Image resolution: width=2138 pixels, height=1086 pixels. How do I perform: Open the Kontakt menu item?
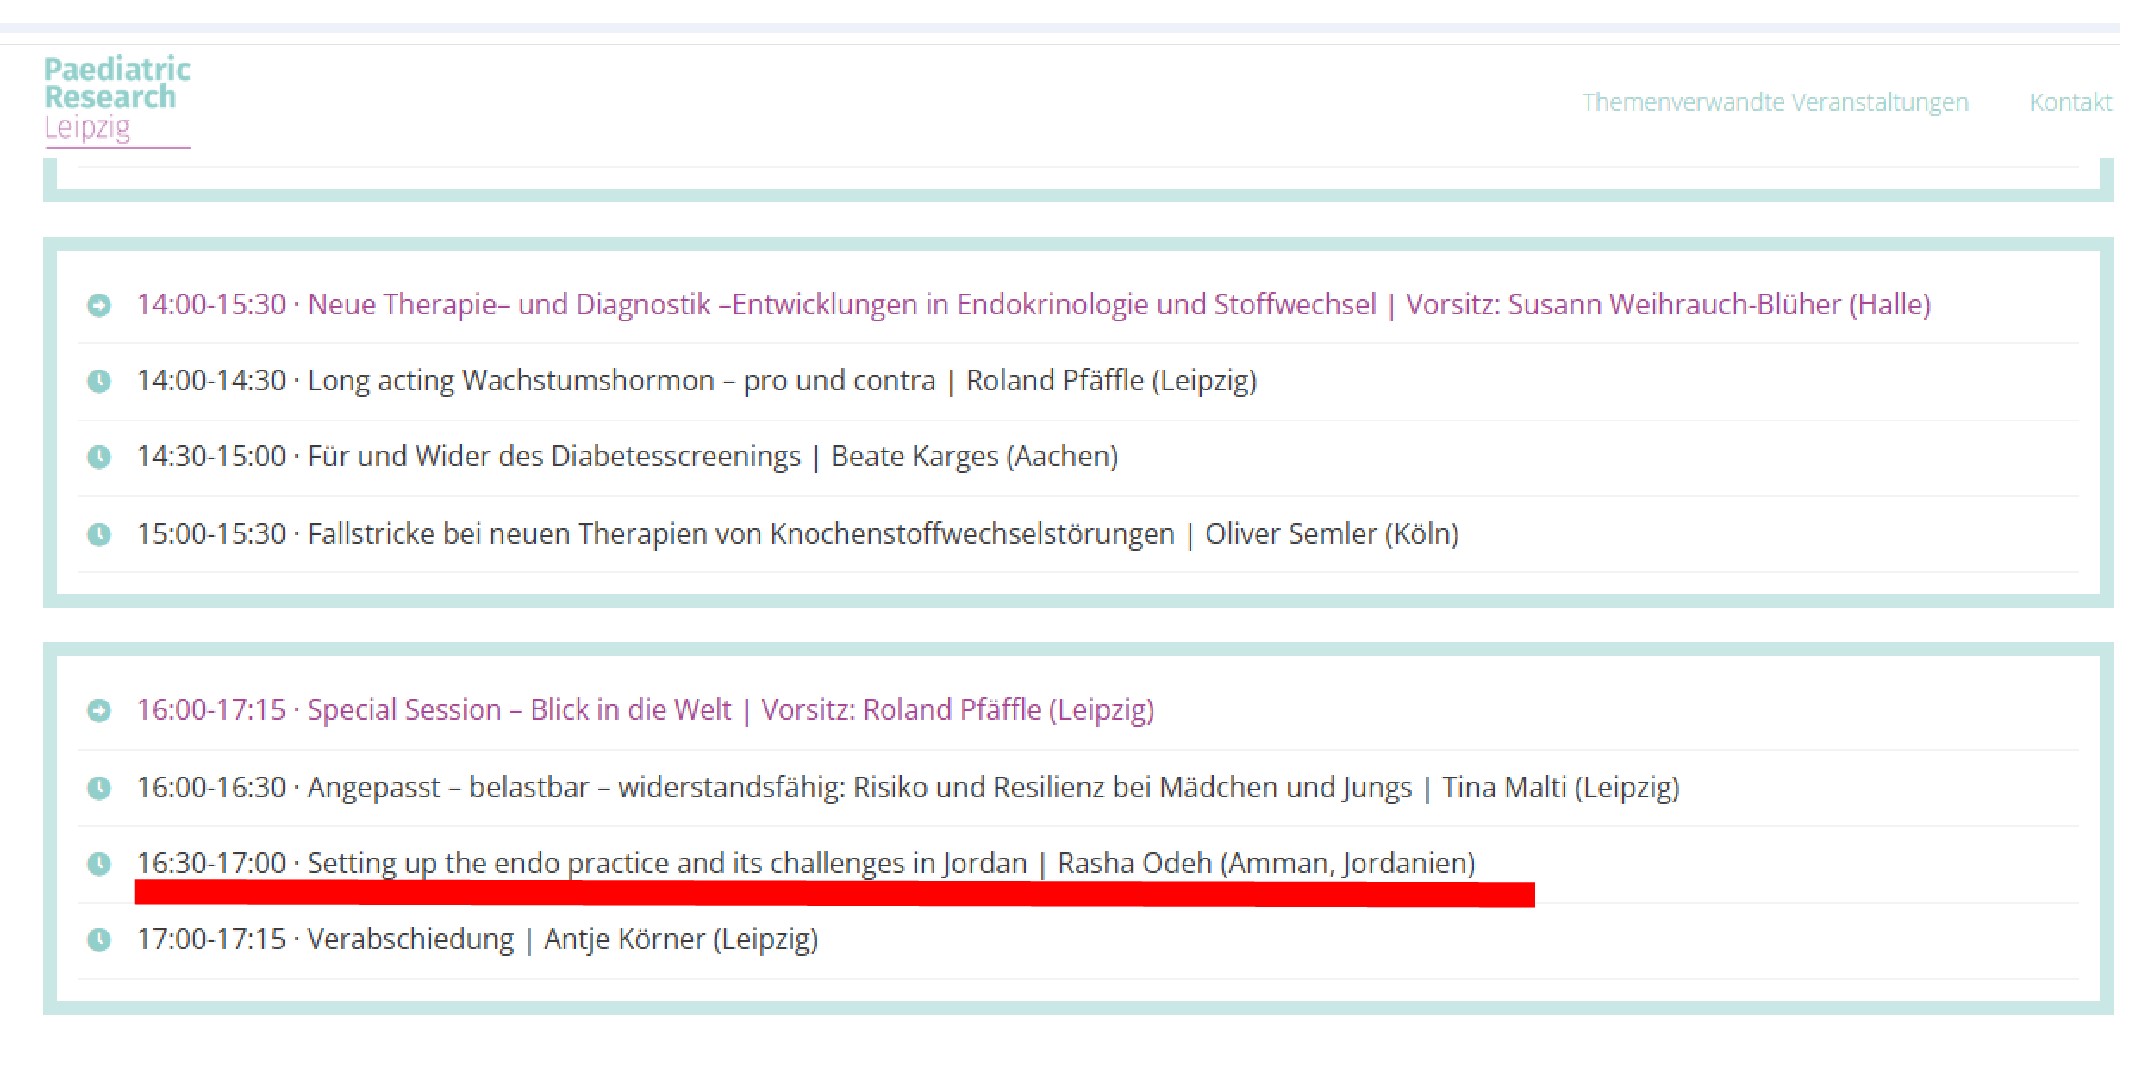coord(2070,102)
